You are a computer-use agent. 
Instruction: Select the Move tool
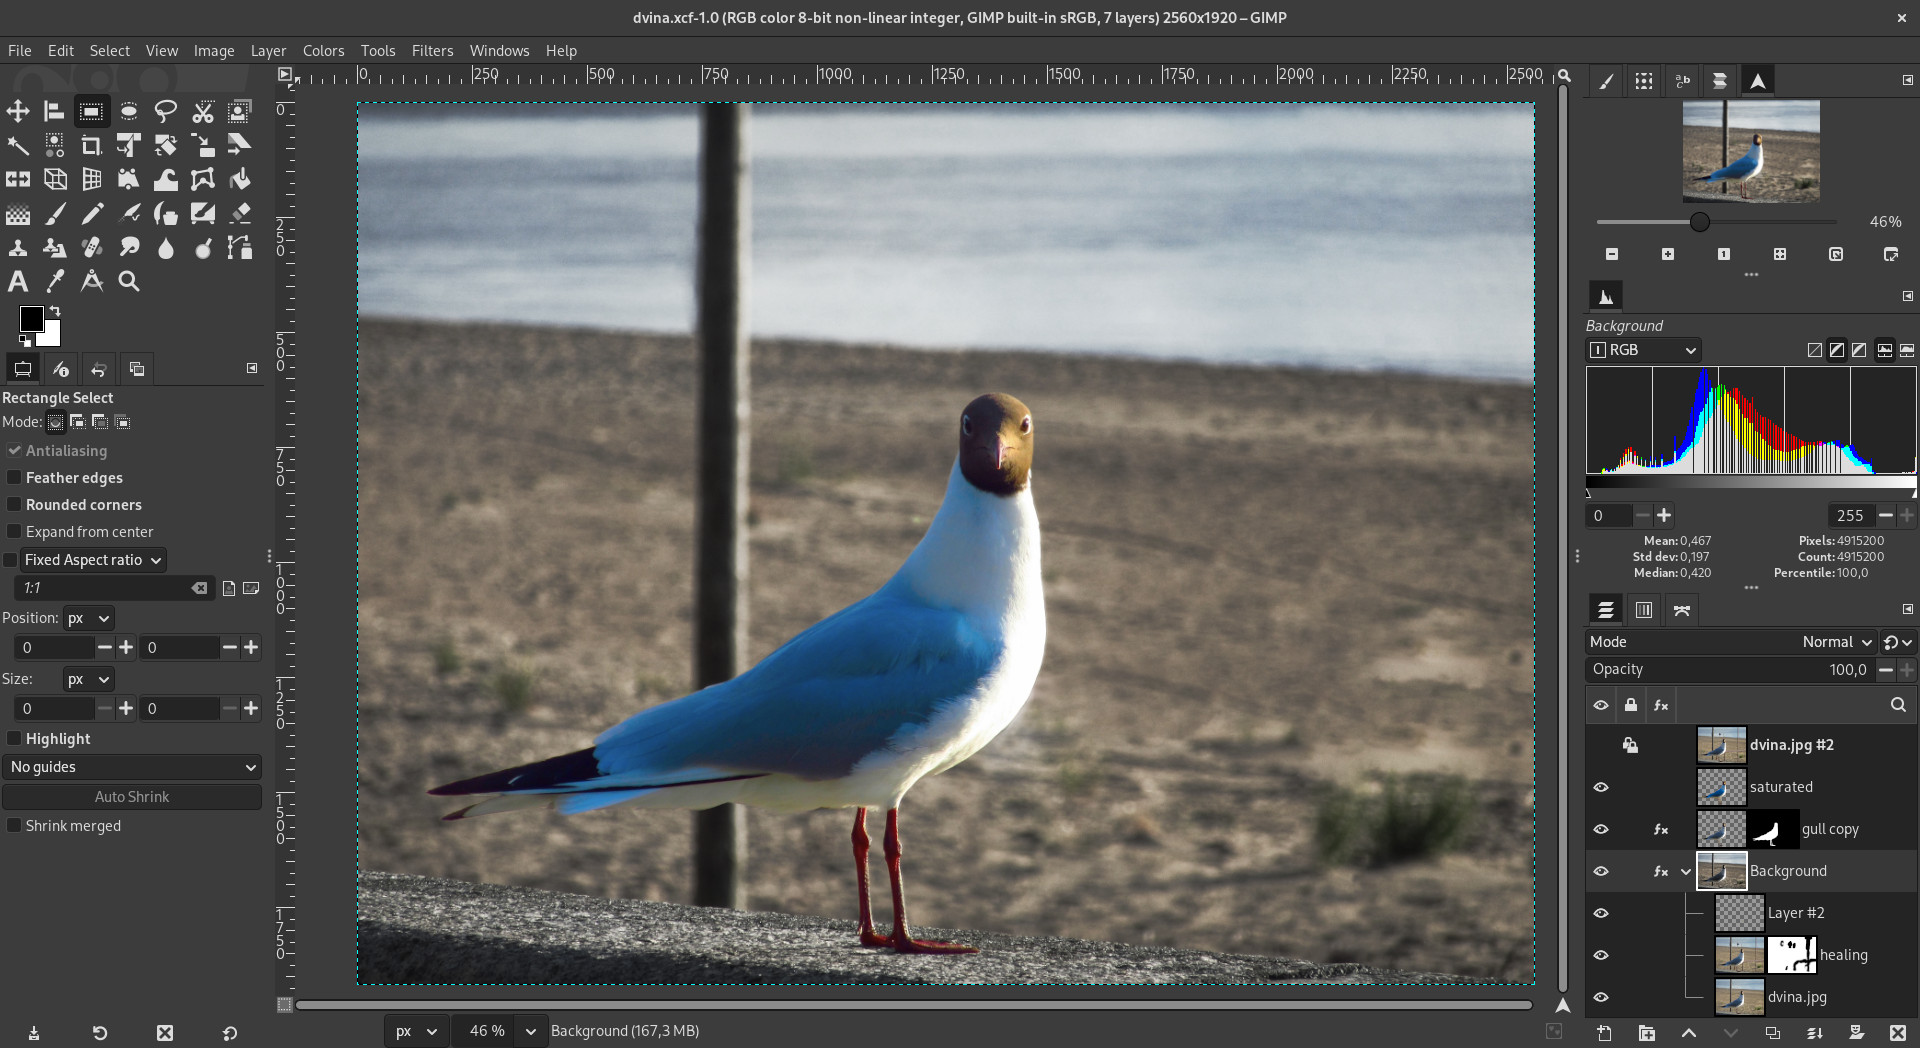point(18,111)
